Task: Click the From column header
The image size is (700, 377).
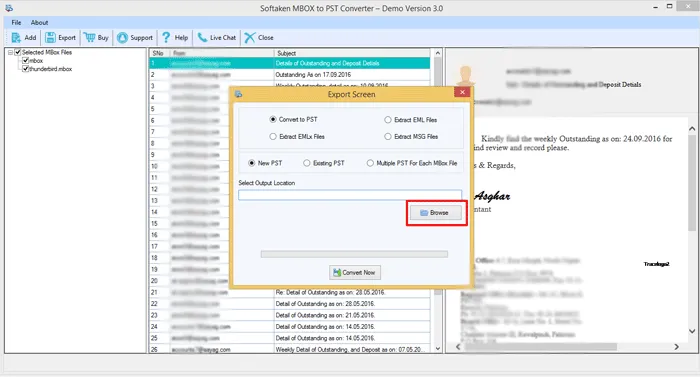Action: [x=222, y=53]
